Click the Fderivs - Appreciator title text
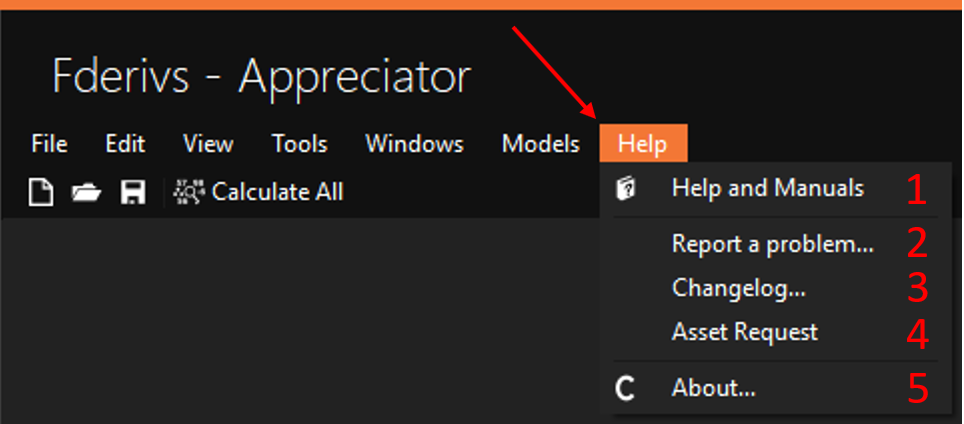 [x=262, y=76]
